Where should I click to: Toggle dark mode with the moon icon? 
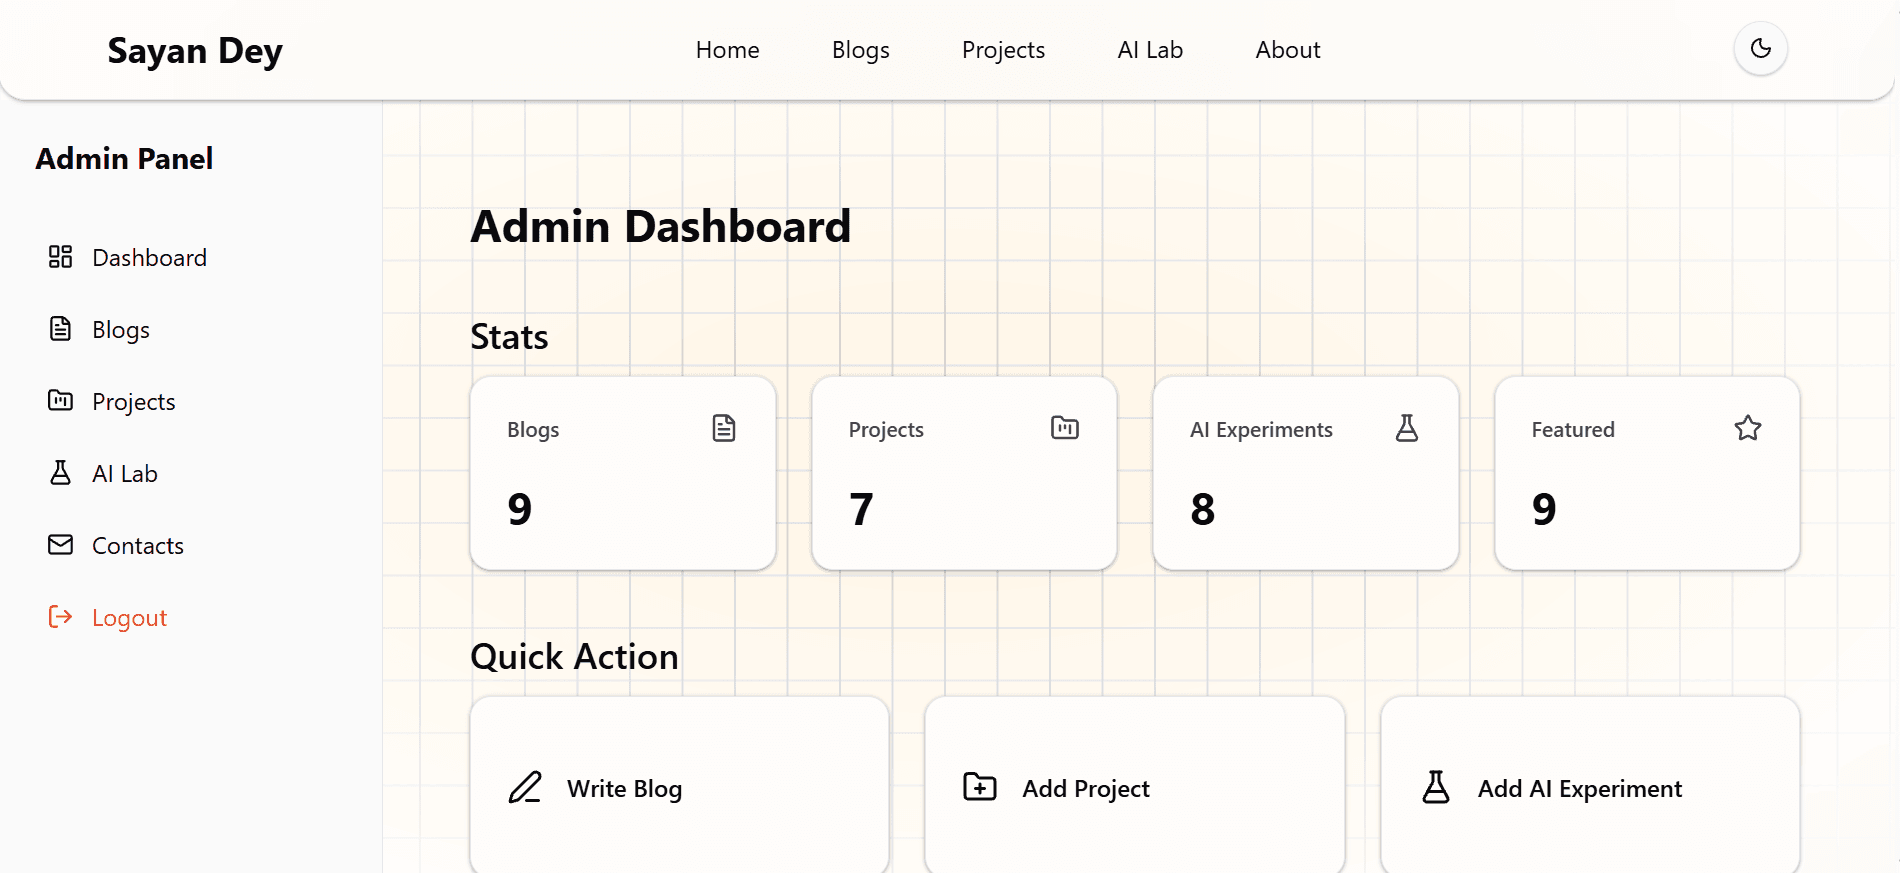pos(1760,48)
